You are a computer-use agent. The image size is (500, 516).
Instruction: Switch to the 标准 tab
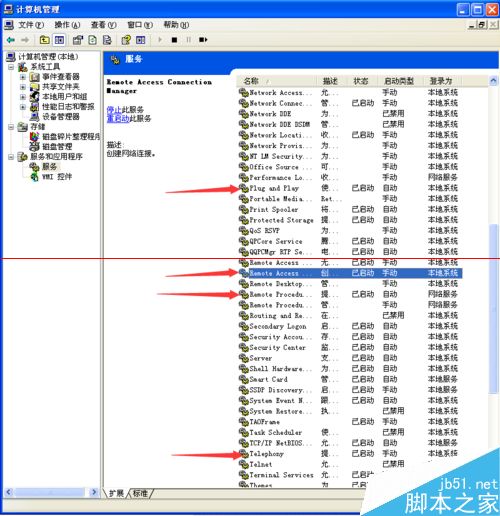click(140, 493)
